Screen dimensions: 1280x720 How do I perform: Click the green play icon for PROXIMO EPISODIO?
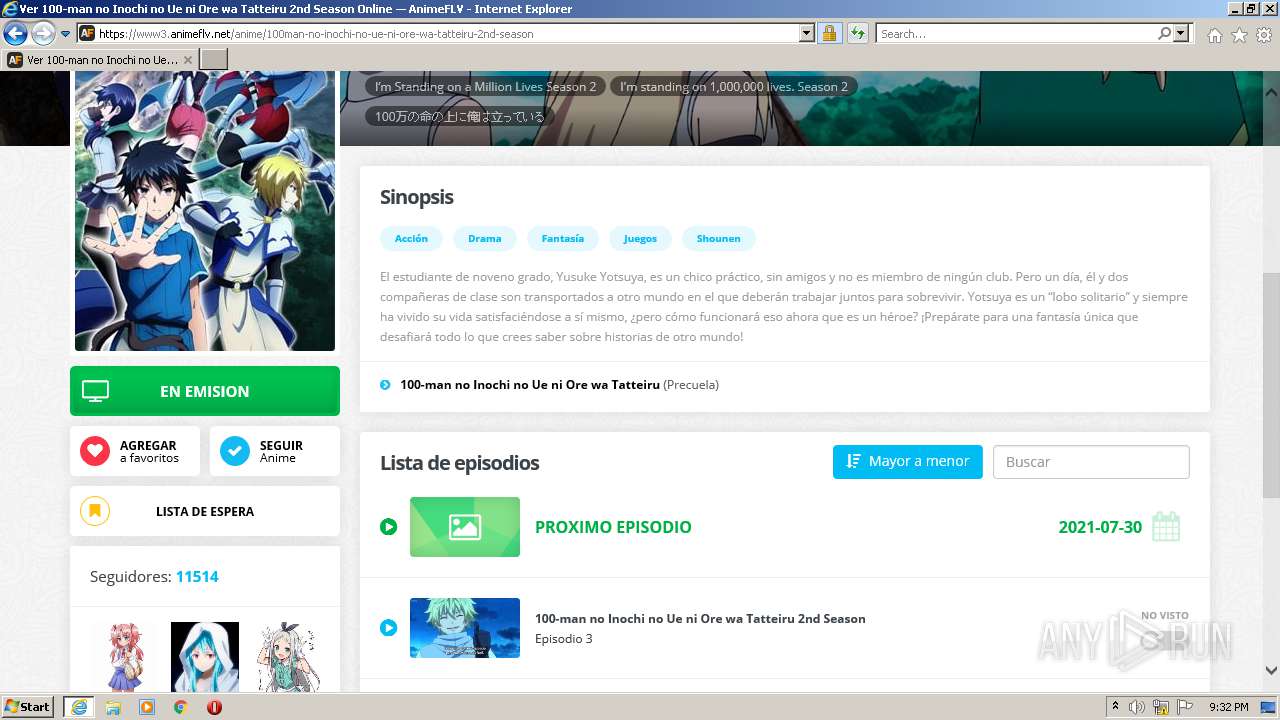point(389,527)
